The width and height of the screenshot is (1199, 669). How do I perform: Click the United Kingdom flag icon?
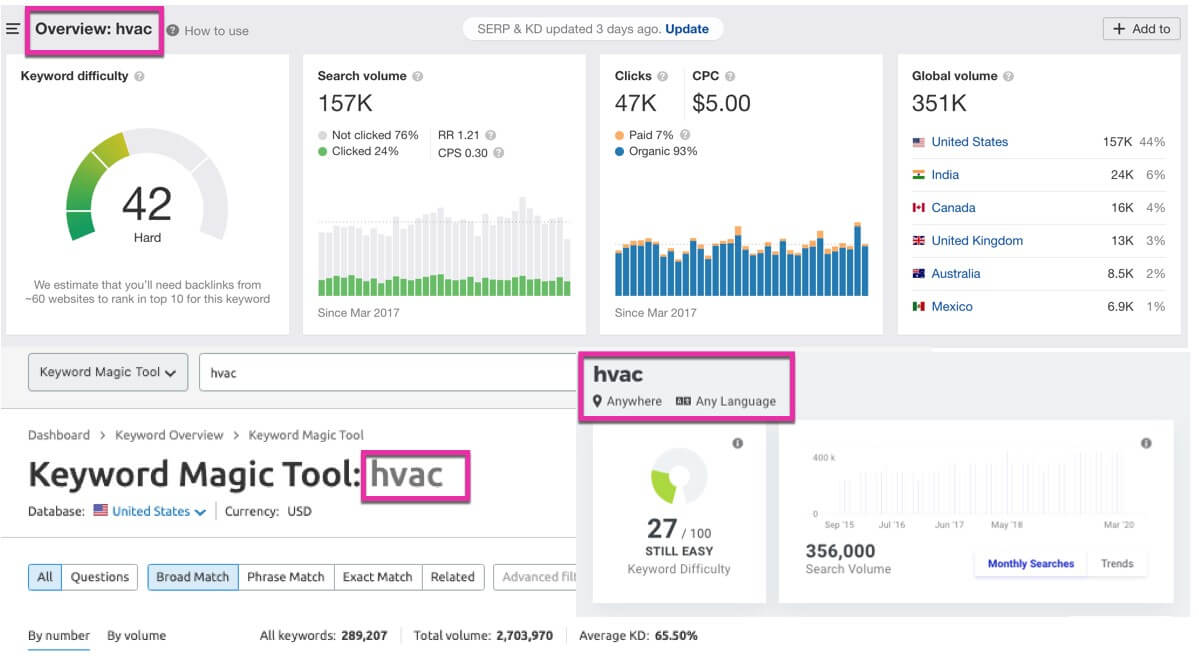[x=918, y=241]
